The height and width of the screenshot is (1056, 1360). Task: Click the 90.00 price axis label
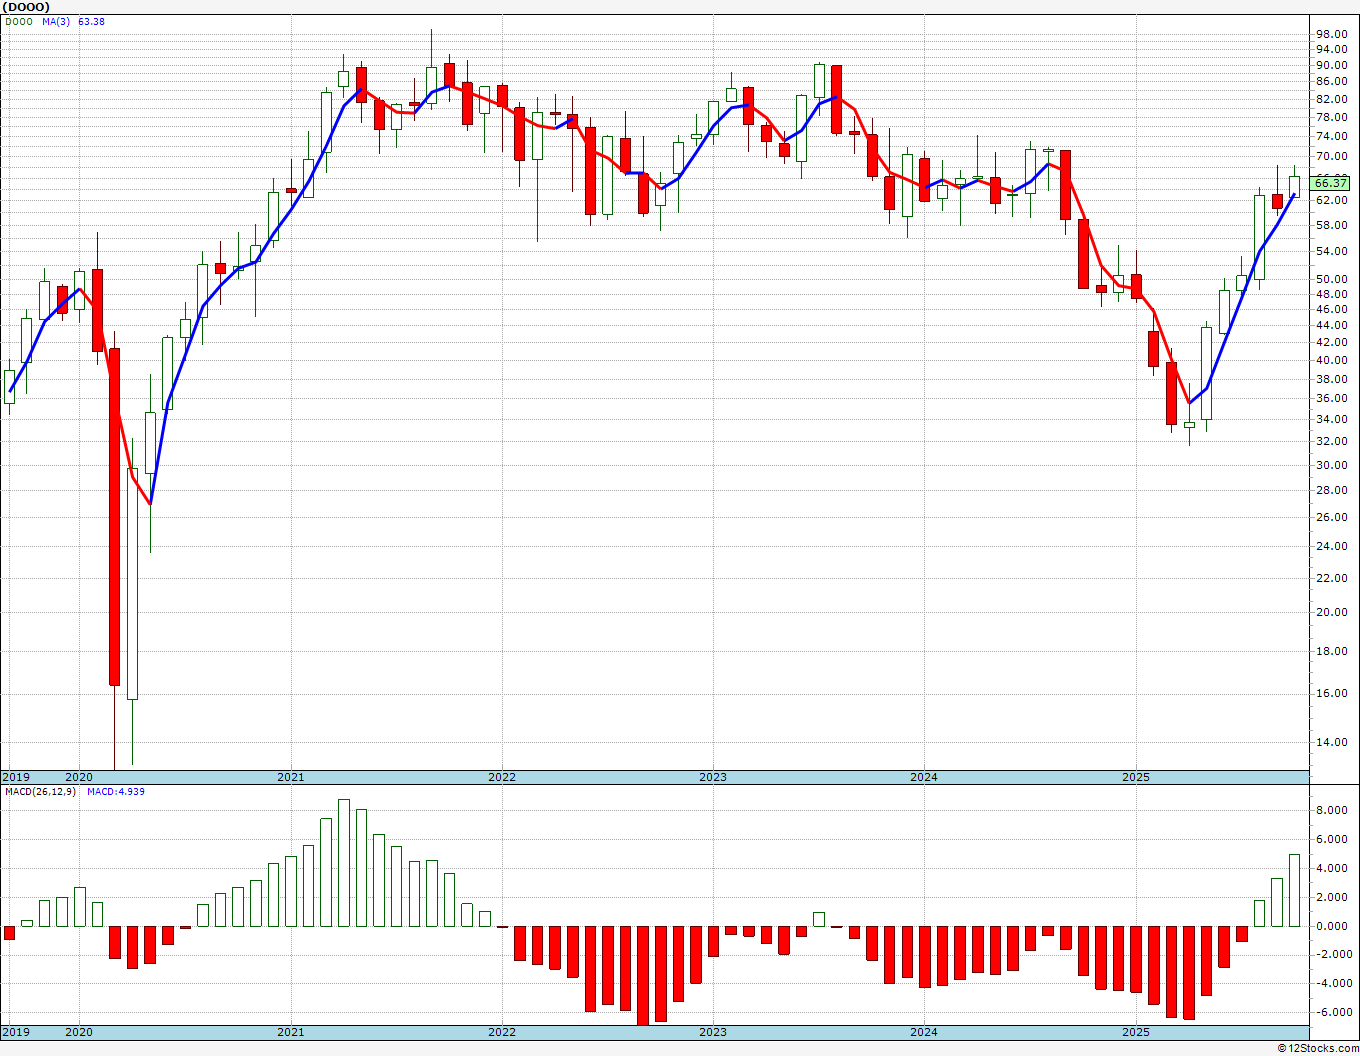coord(1331,66)
